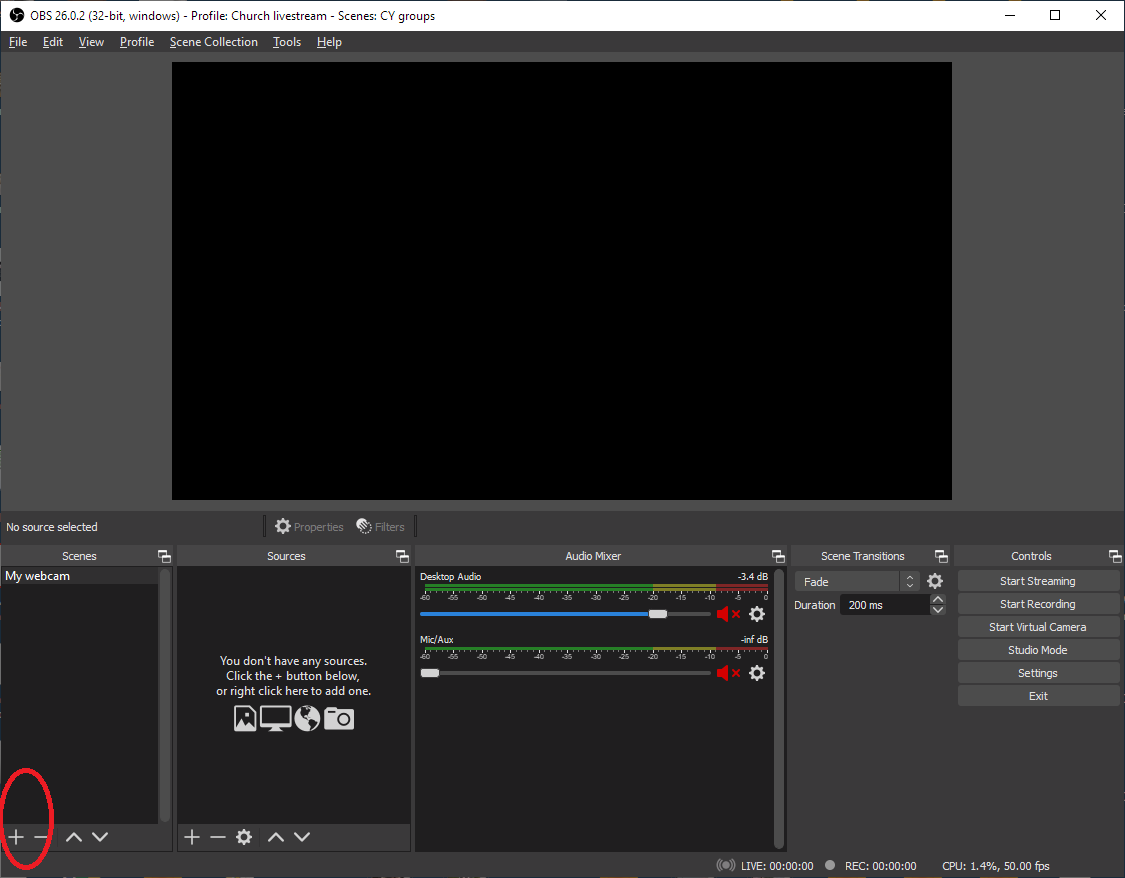Click the camera icon in Sources hint

(339, 718)
